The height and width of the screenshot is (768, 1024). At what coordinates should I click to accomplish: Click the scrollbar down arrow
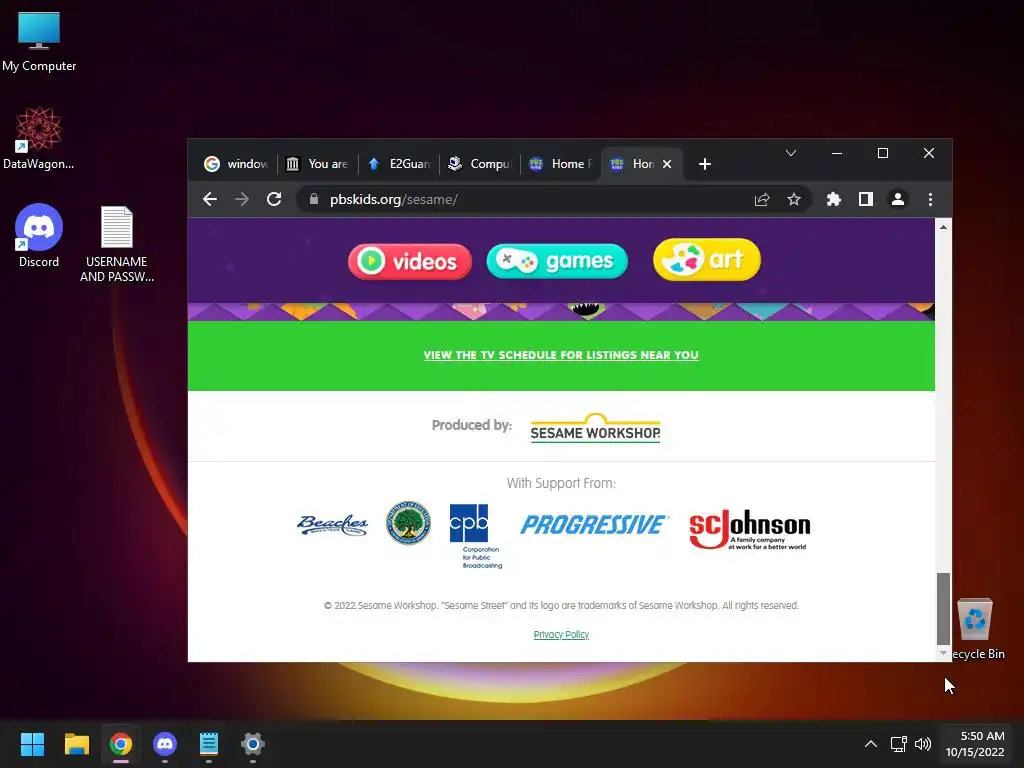pyautogui.click(x=943, y=653)
